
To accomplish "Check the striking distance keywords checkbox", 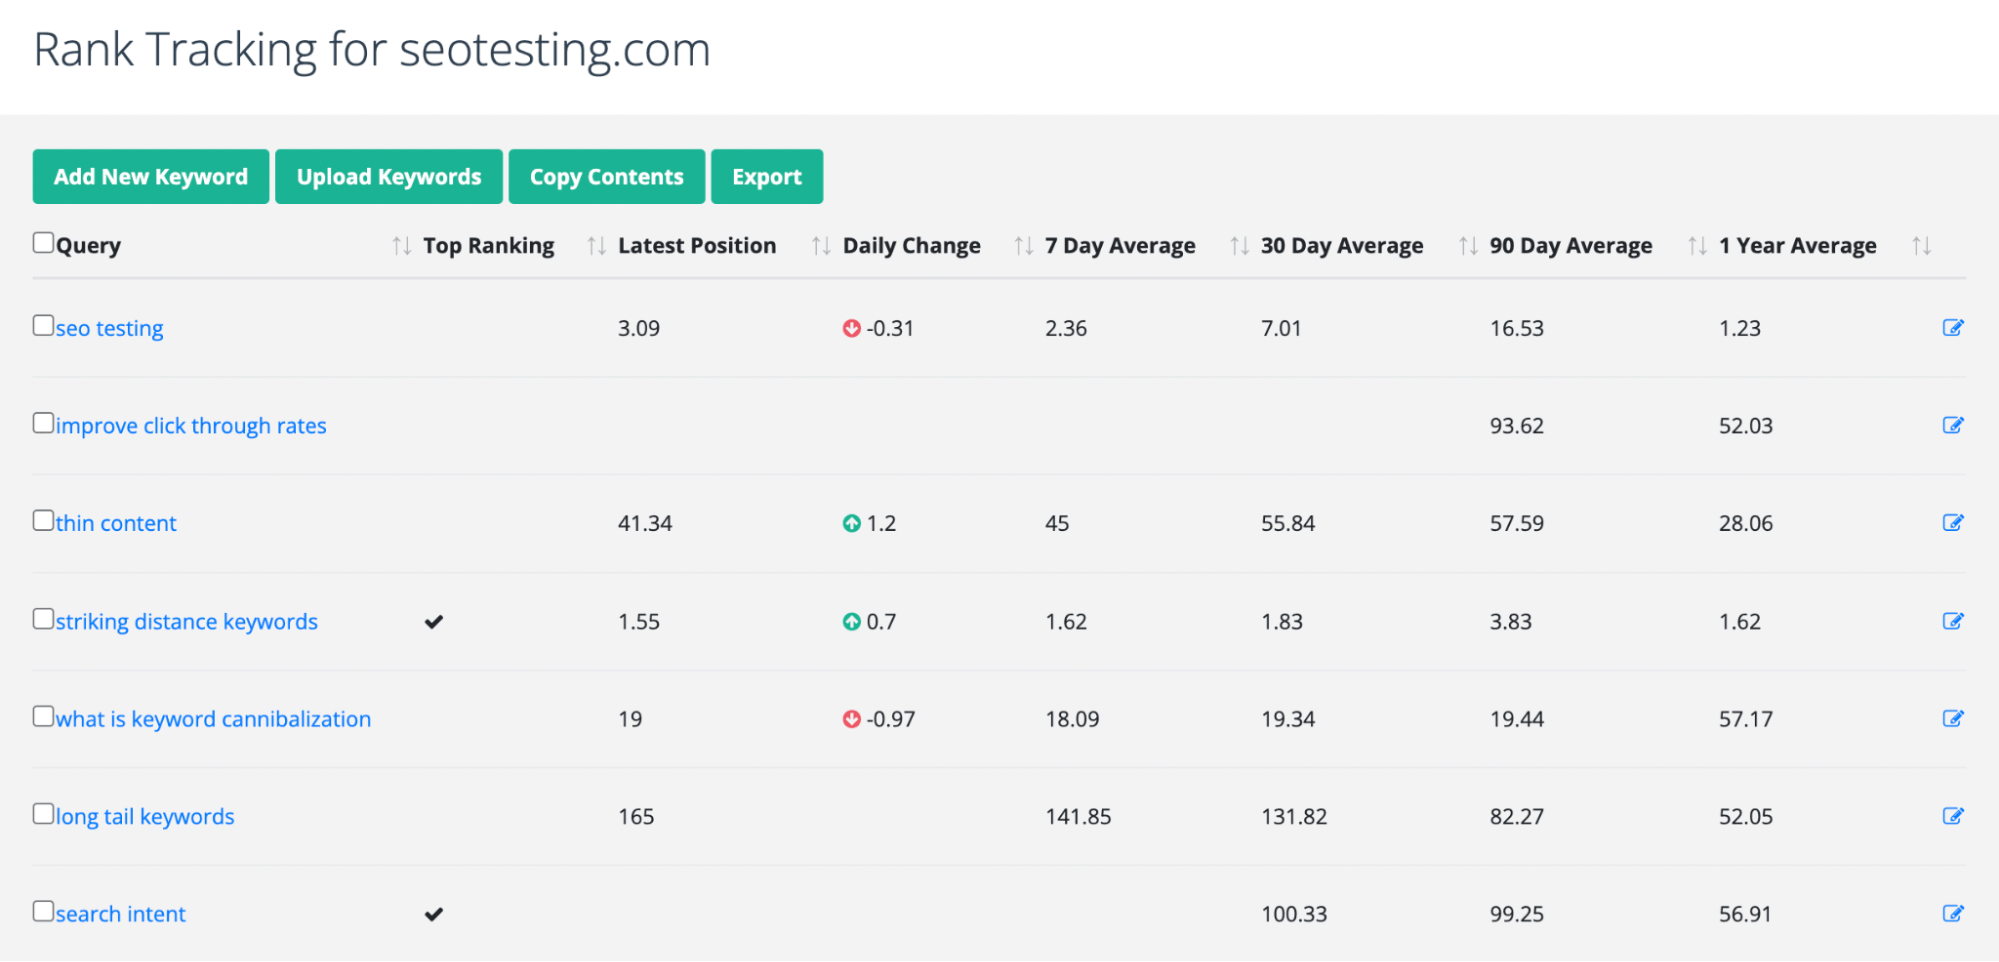I will (43, 618).
